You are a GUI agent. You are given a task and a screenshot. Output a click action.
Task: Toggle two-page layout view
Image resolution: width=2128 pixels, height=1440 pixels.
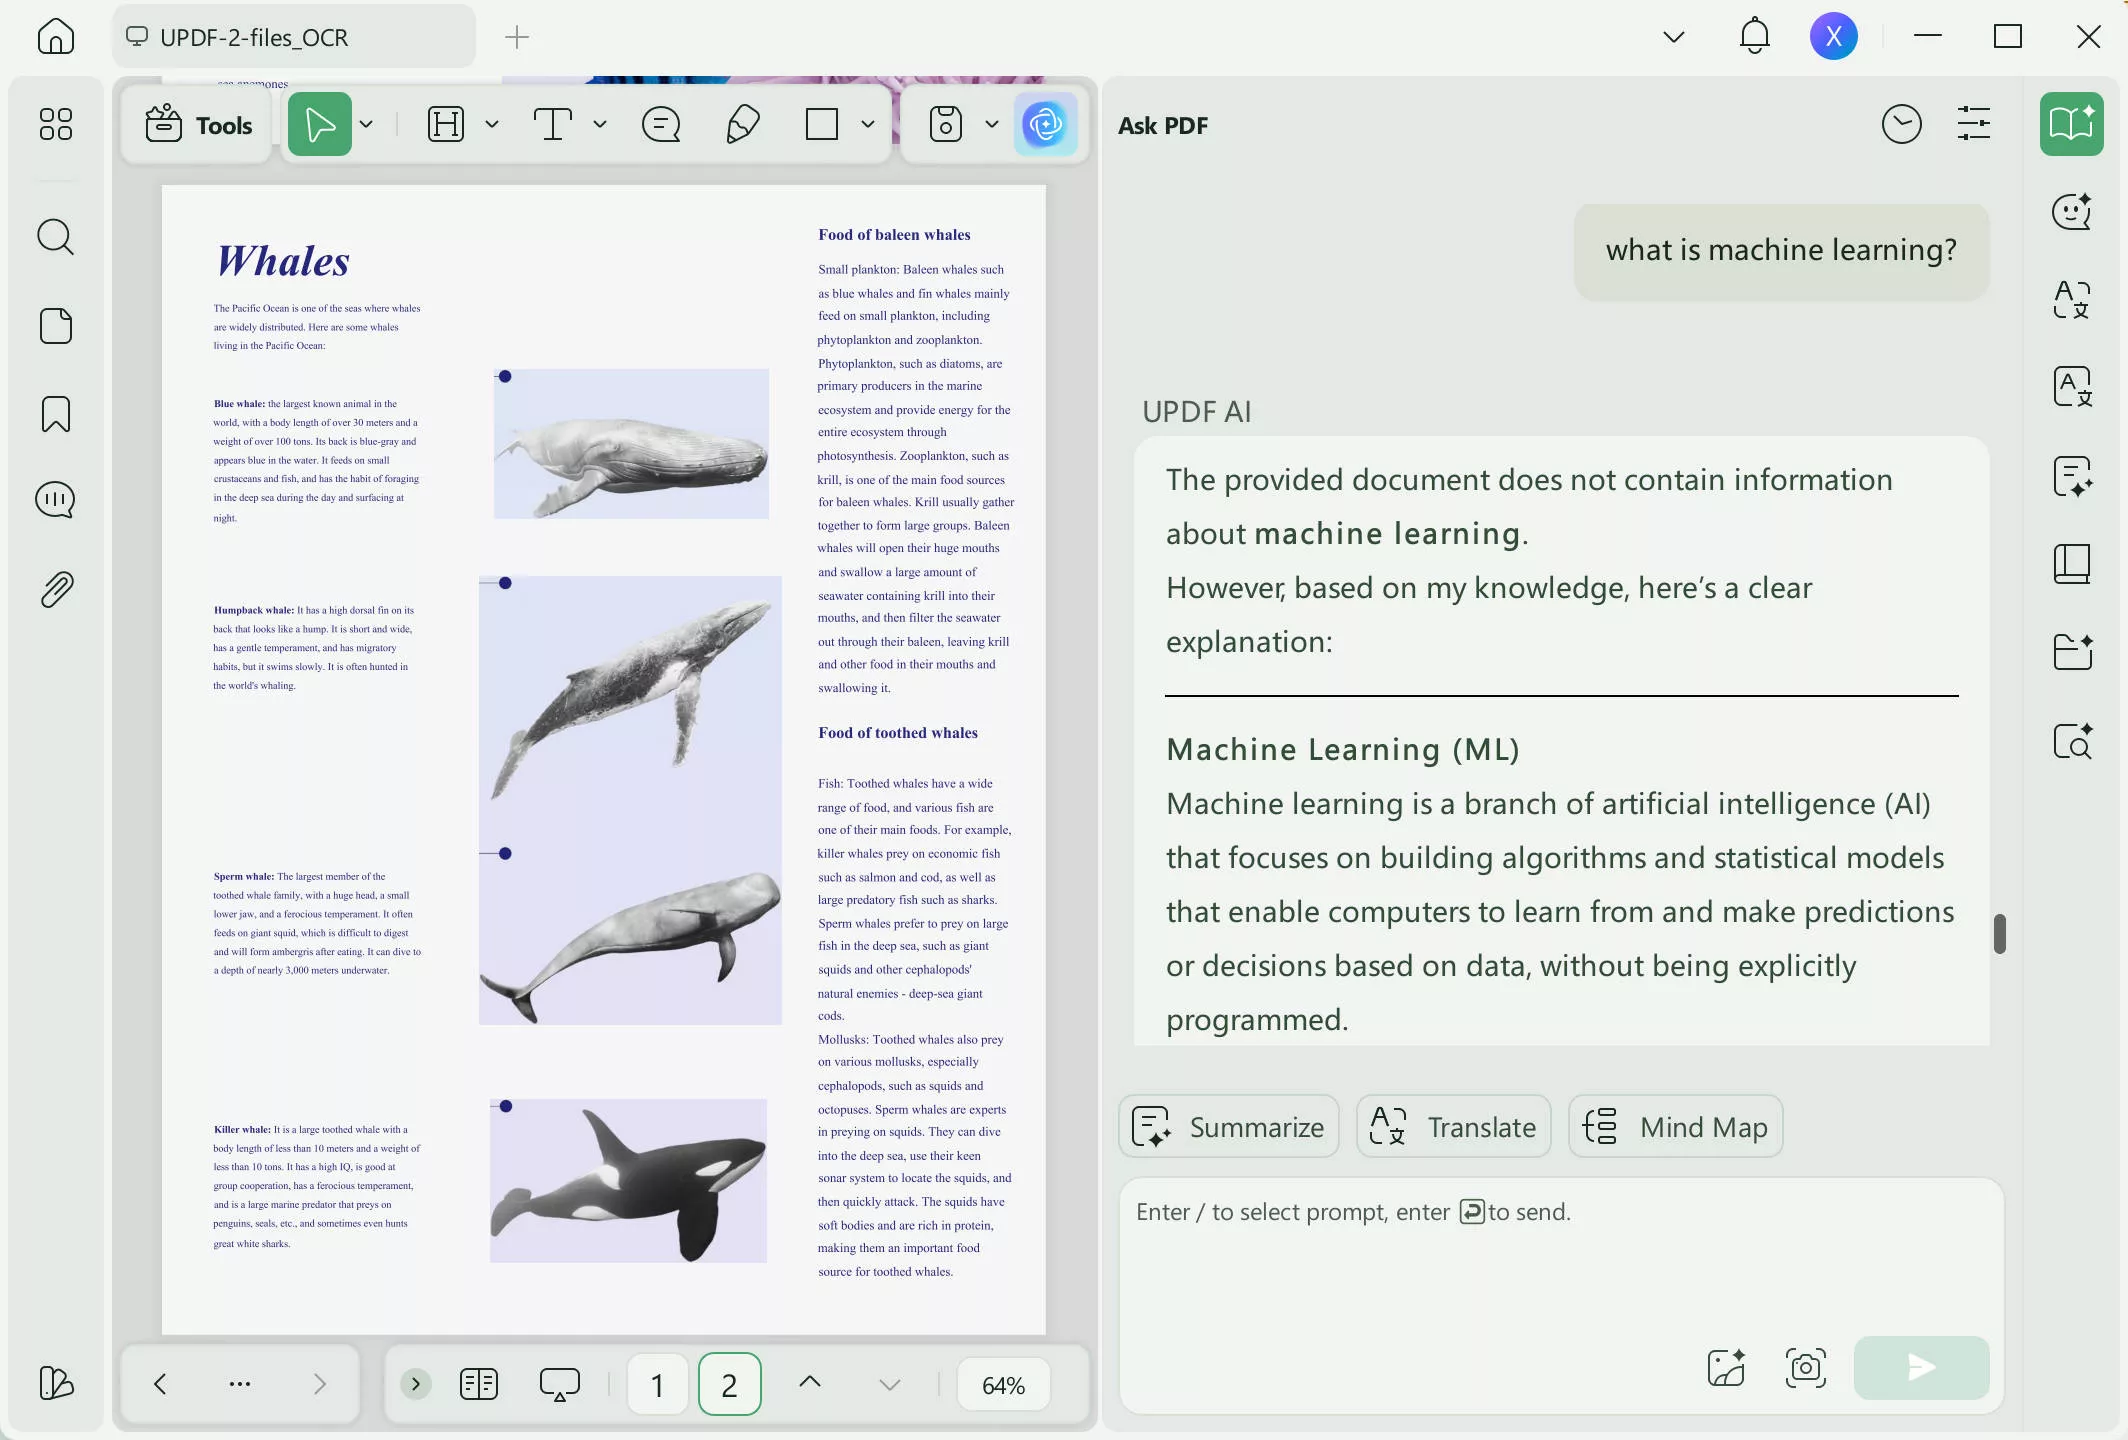478,1384
